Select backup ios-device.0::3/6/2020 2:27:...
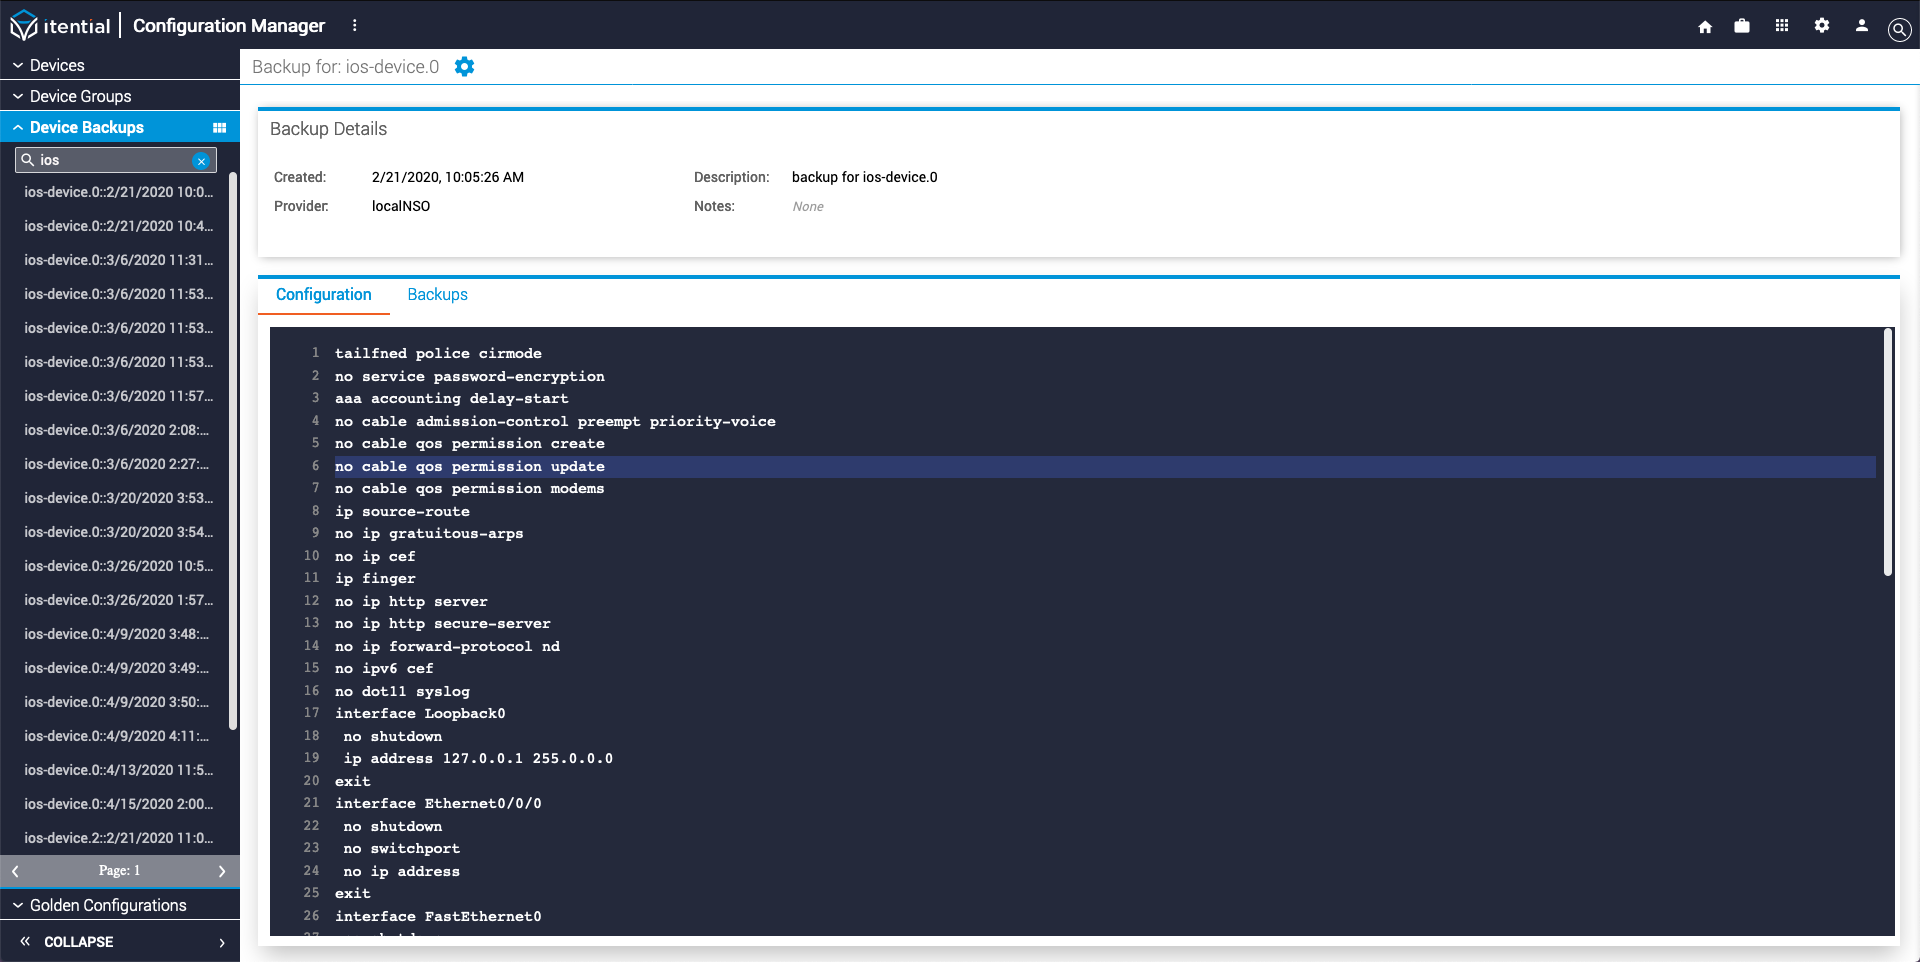Viewport: 1920px width, 962px height. coord(115,464)
